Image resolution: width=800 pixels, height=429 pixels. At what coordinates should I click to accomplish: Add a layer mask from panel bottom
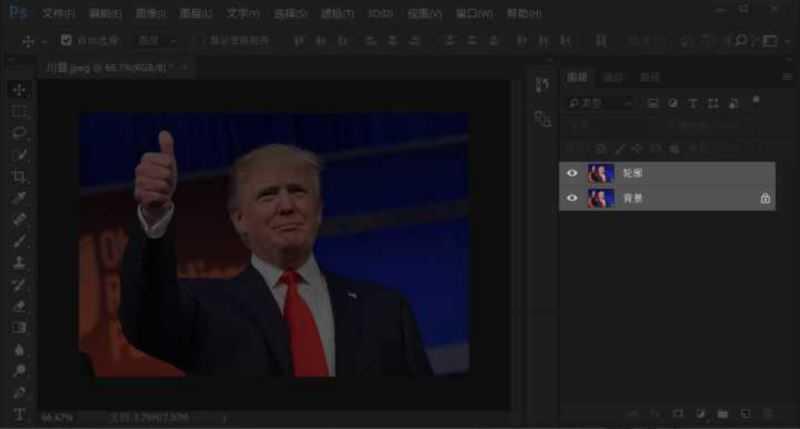[678, 414]
